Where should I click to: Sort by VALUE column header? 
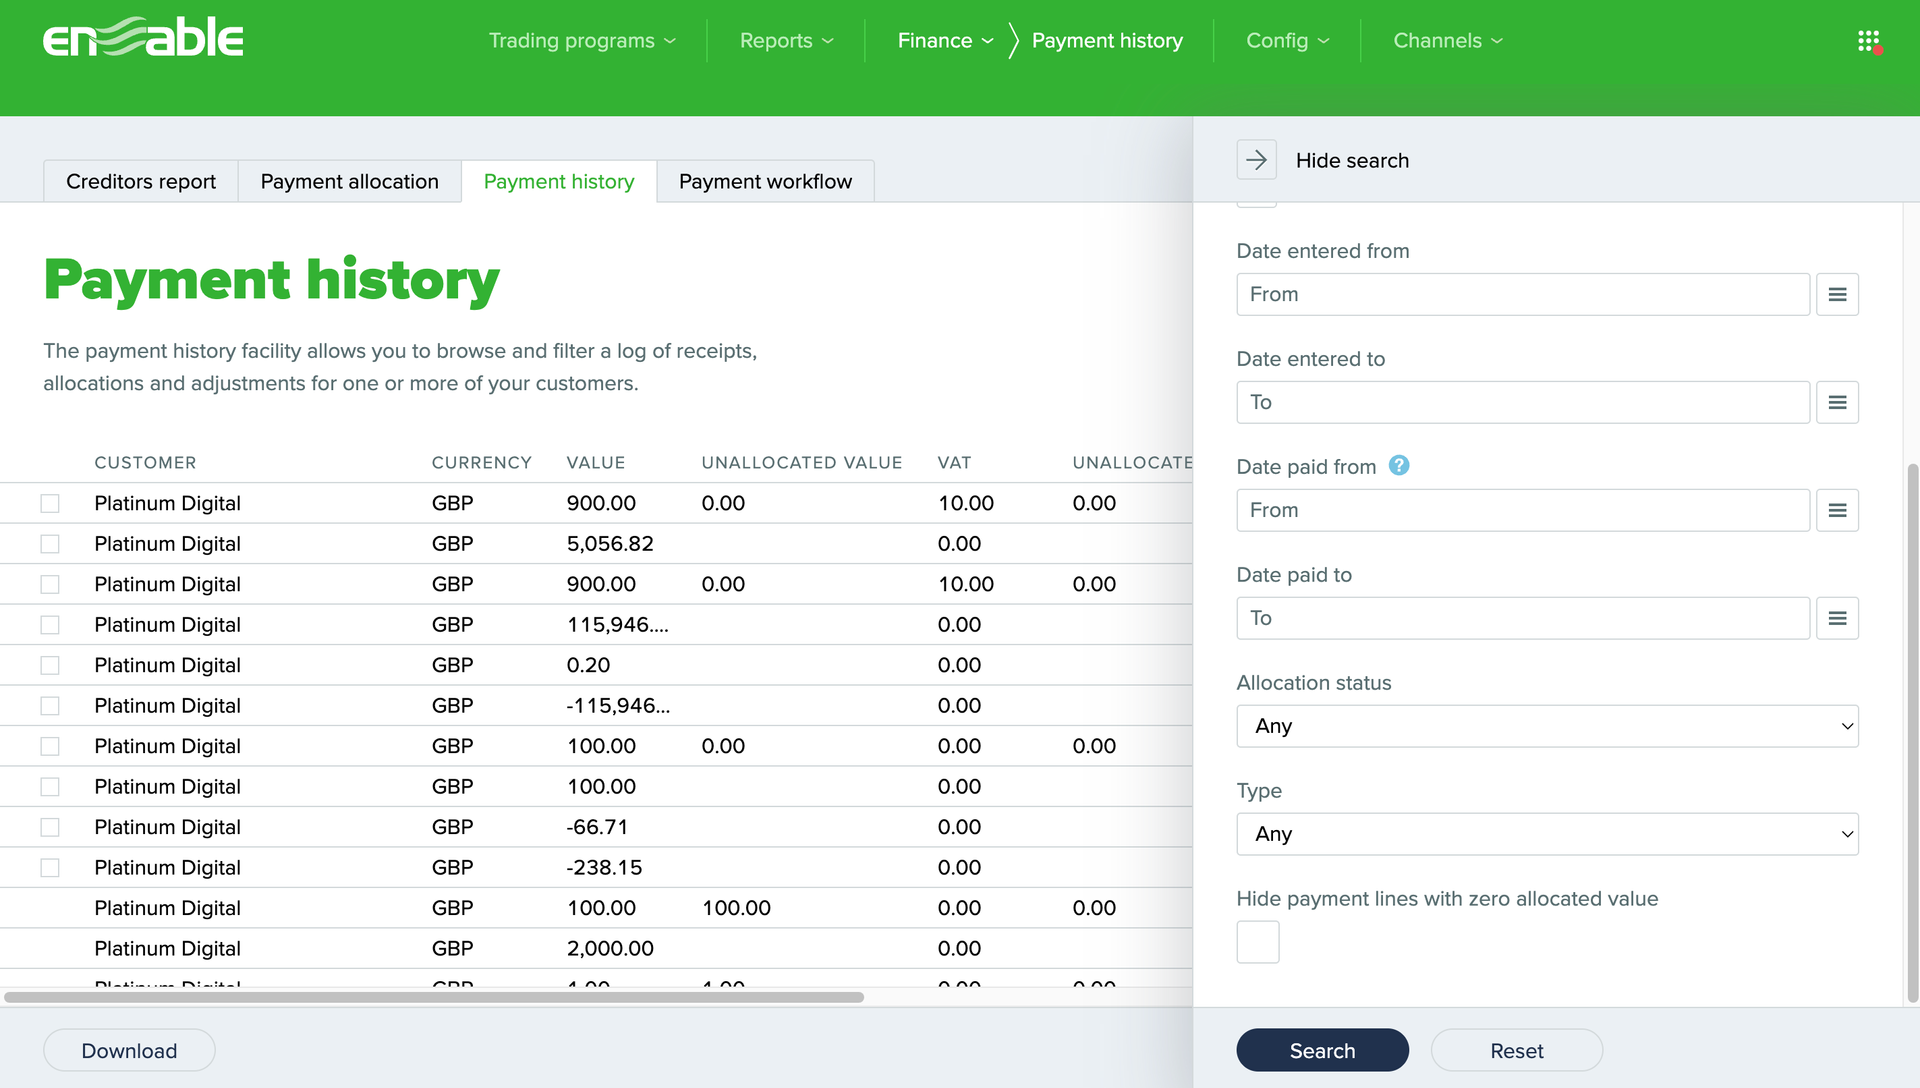(596, 463)
